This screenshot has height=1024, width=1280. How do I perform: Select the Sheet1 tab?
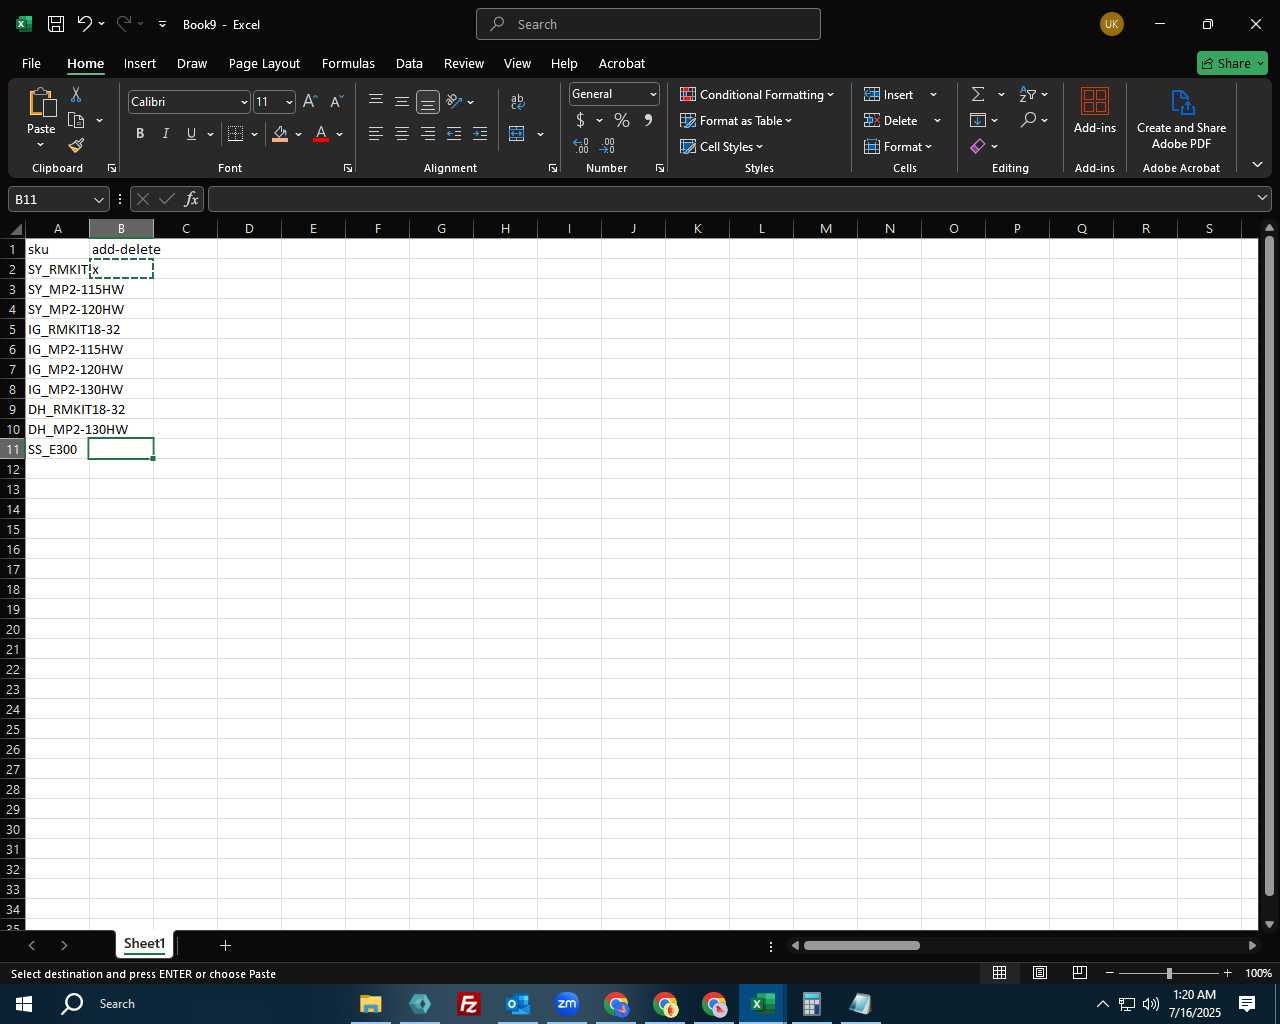point(144,944)
